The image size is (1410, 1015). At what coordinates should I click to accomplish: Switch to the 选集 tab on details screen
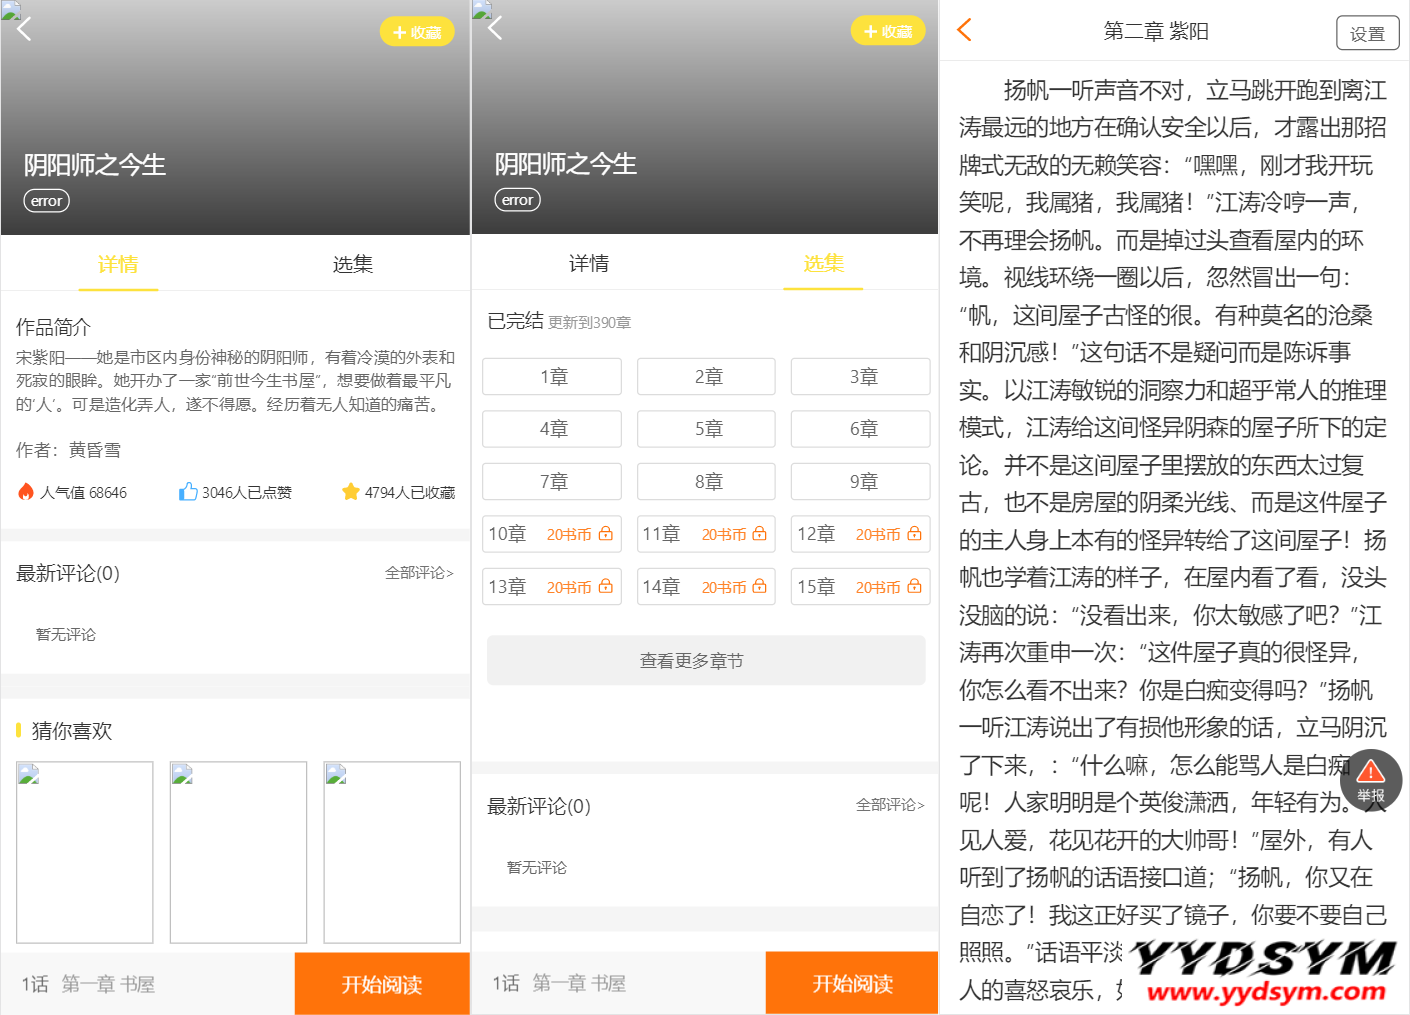[352, 264]
